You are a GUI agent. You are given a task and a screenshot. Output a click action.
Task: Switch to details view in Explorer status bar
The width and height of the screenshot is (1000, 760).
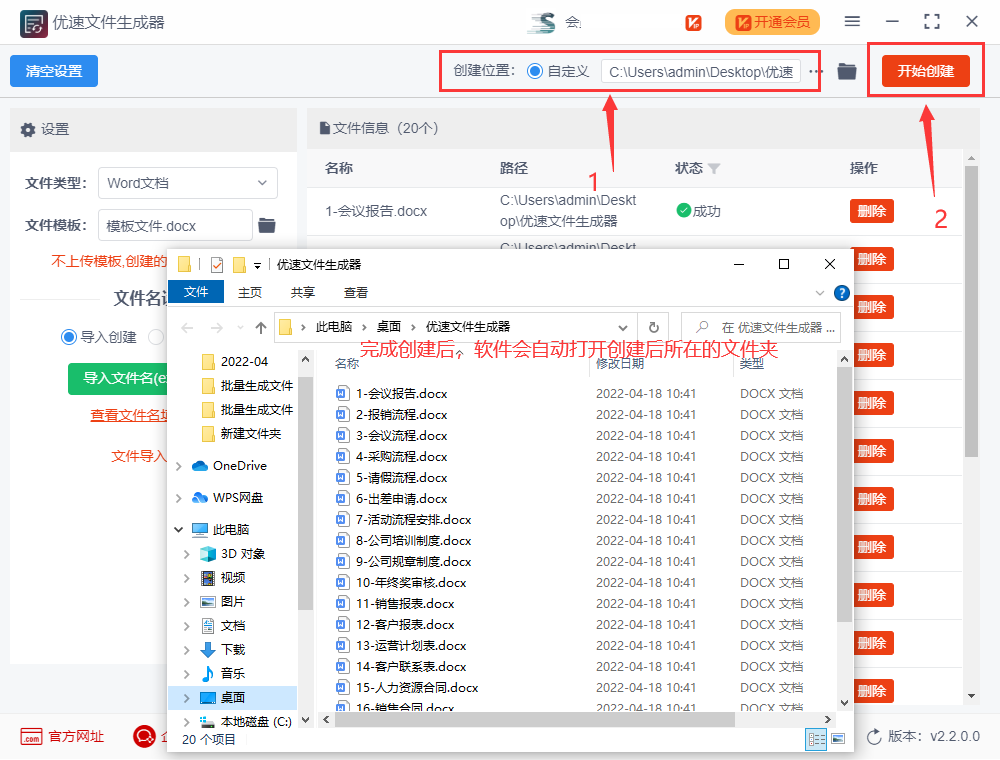point(815,738)
